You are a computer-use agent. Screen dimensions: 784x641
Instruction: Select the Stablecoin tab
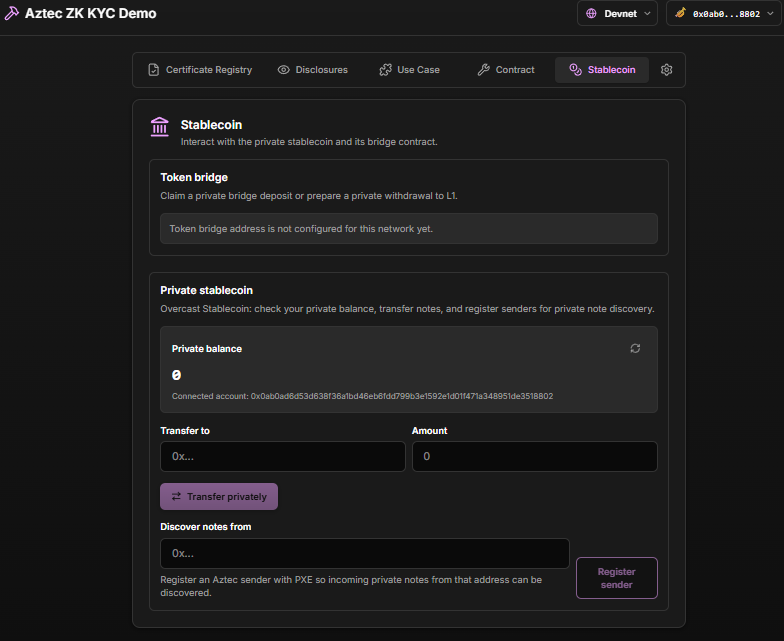click(x=602, y=70)
